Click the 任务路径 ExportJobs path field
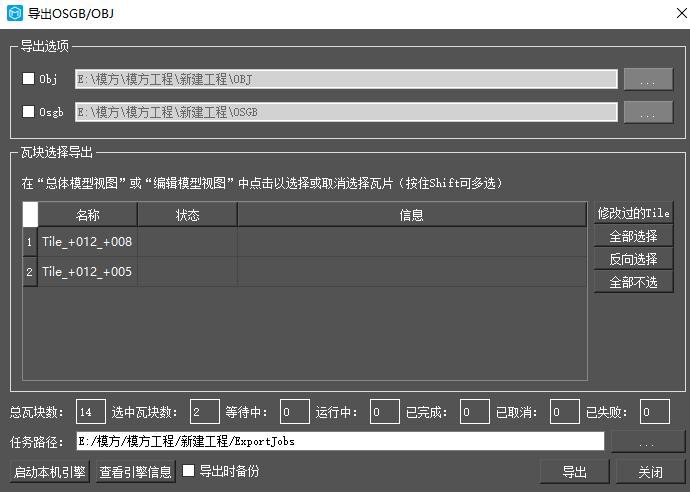The image size is (690, 492). coord(340,441)
